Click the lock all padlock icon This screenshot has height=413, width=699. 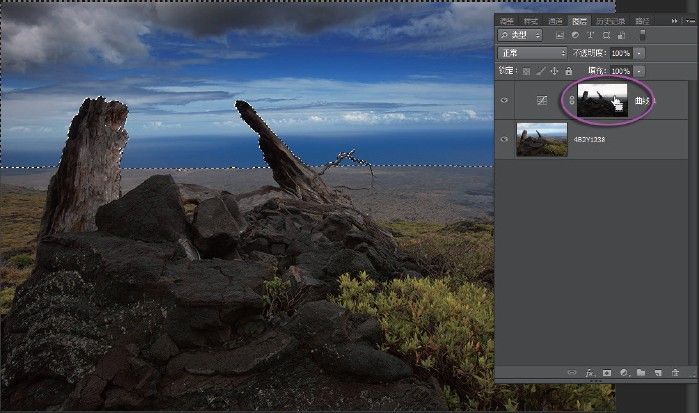[569, 71]
